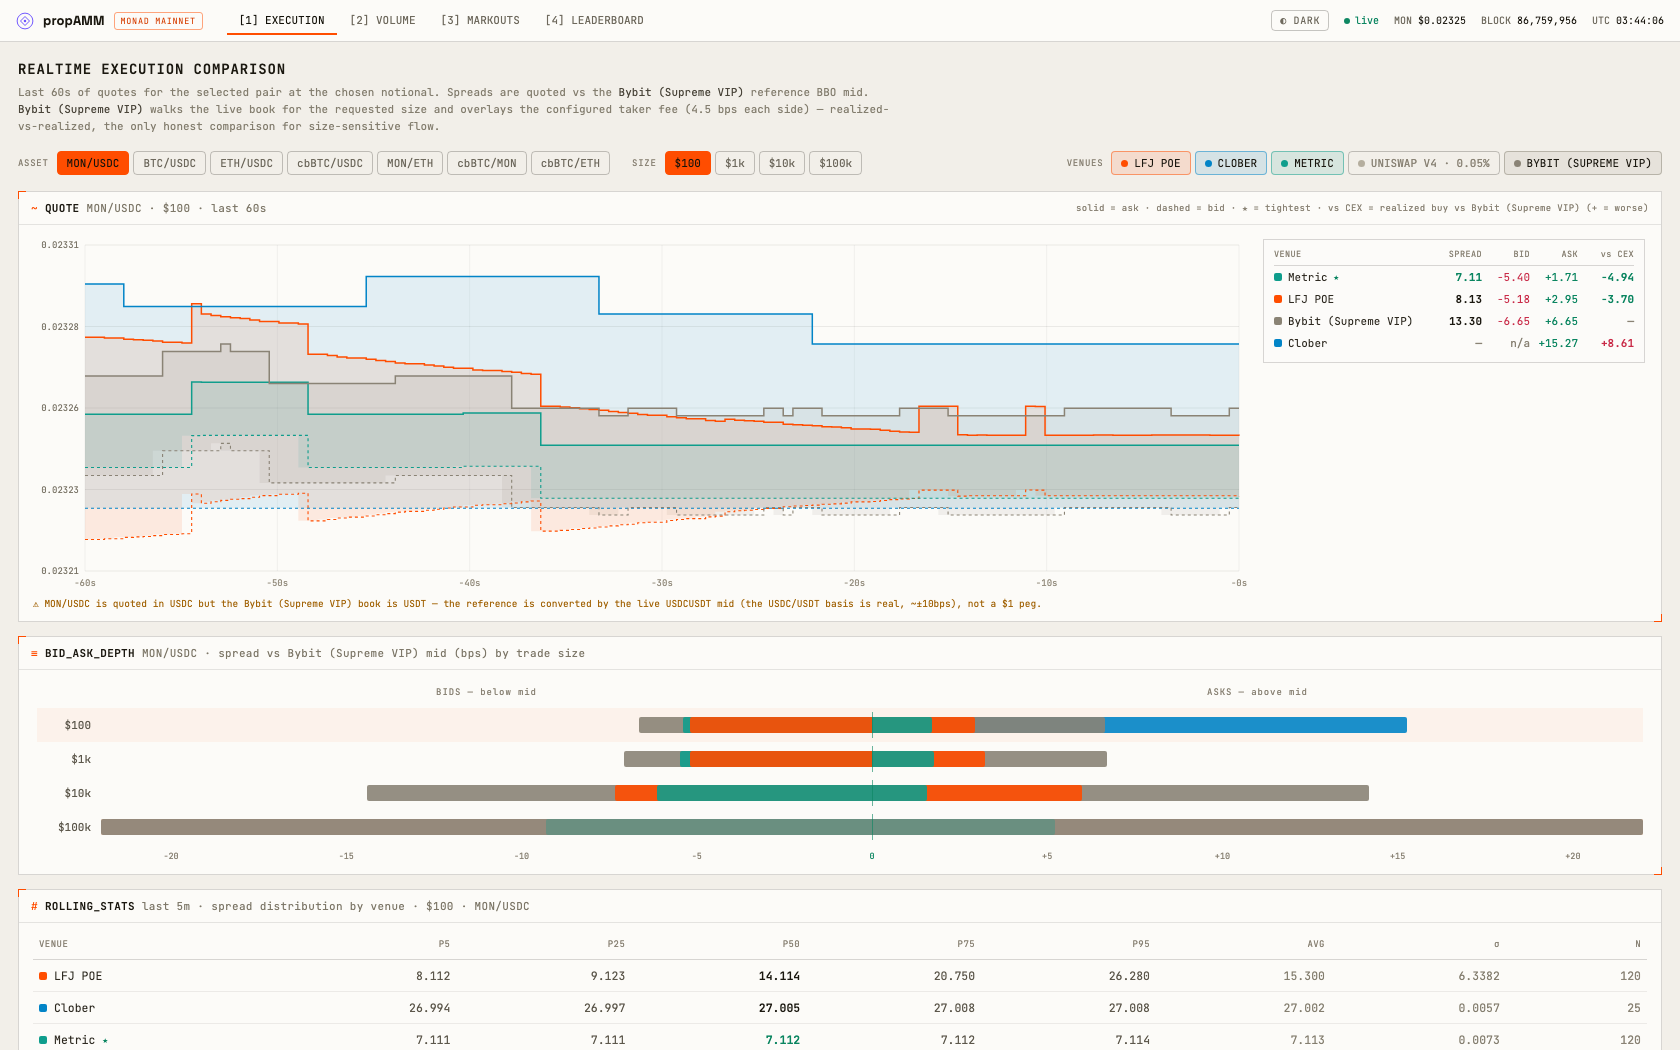Set trade size to $100
1680x1050 pixels.
pos(688,163)
